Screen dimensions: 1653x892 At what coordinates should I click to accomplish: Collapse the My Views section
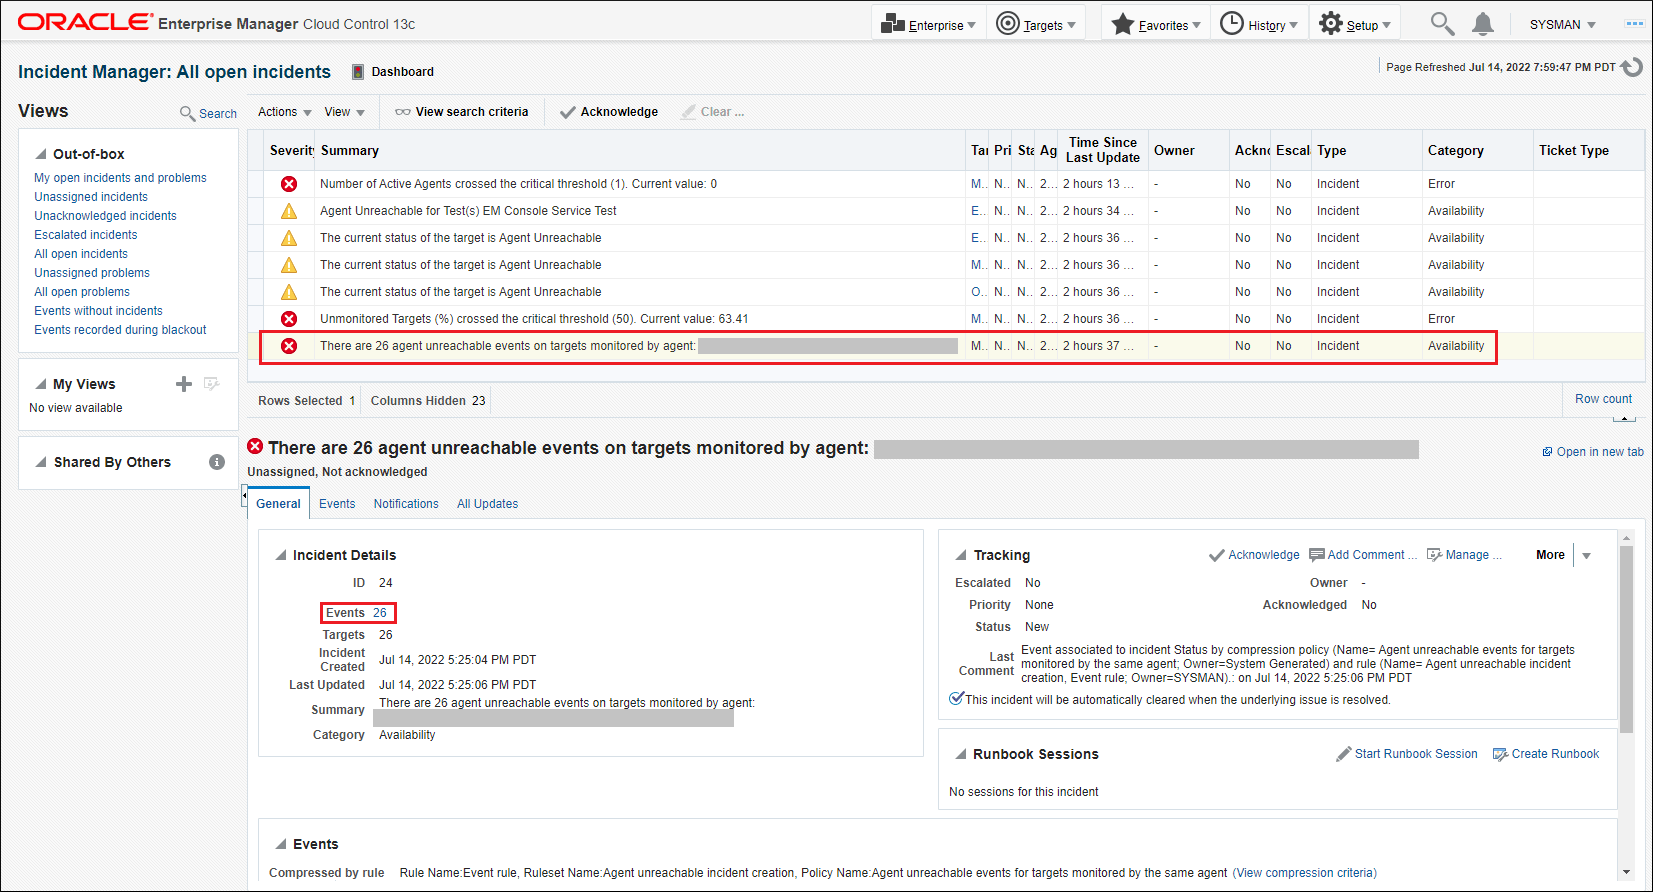41,384
